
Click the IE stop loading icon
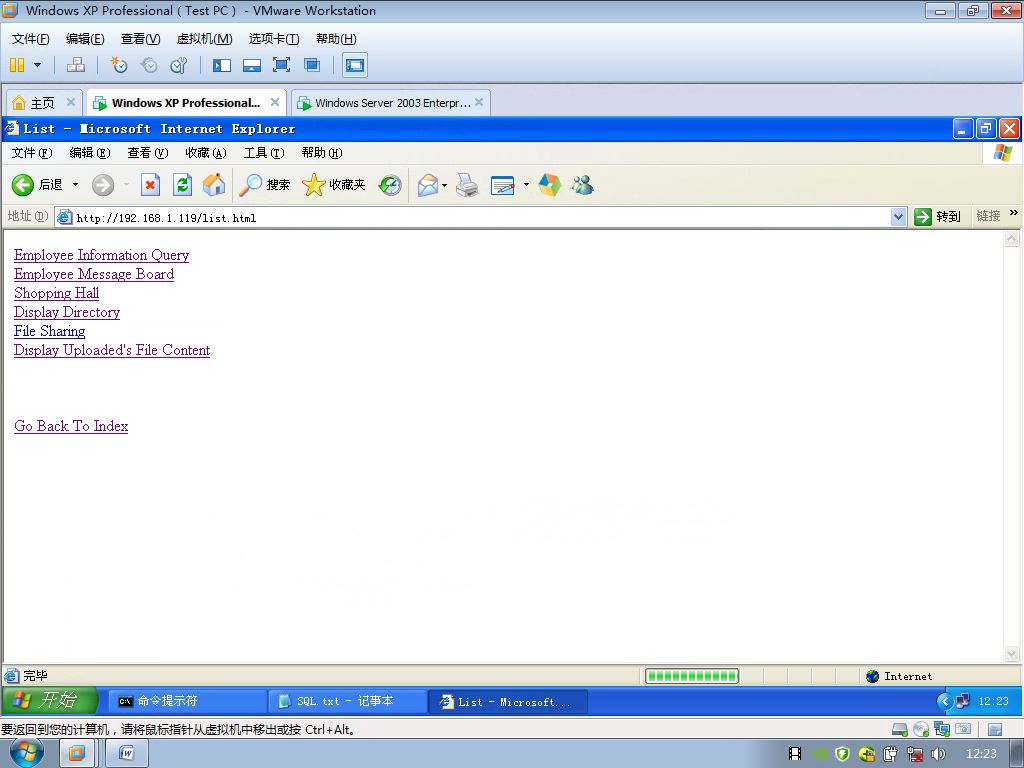150,185
